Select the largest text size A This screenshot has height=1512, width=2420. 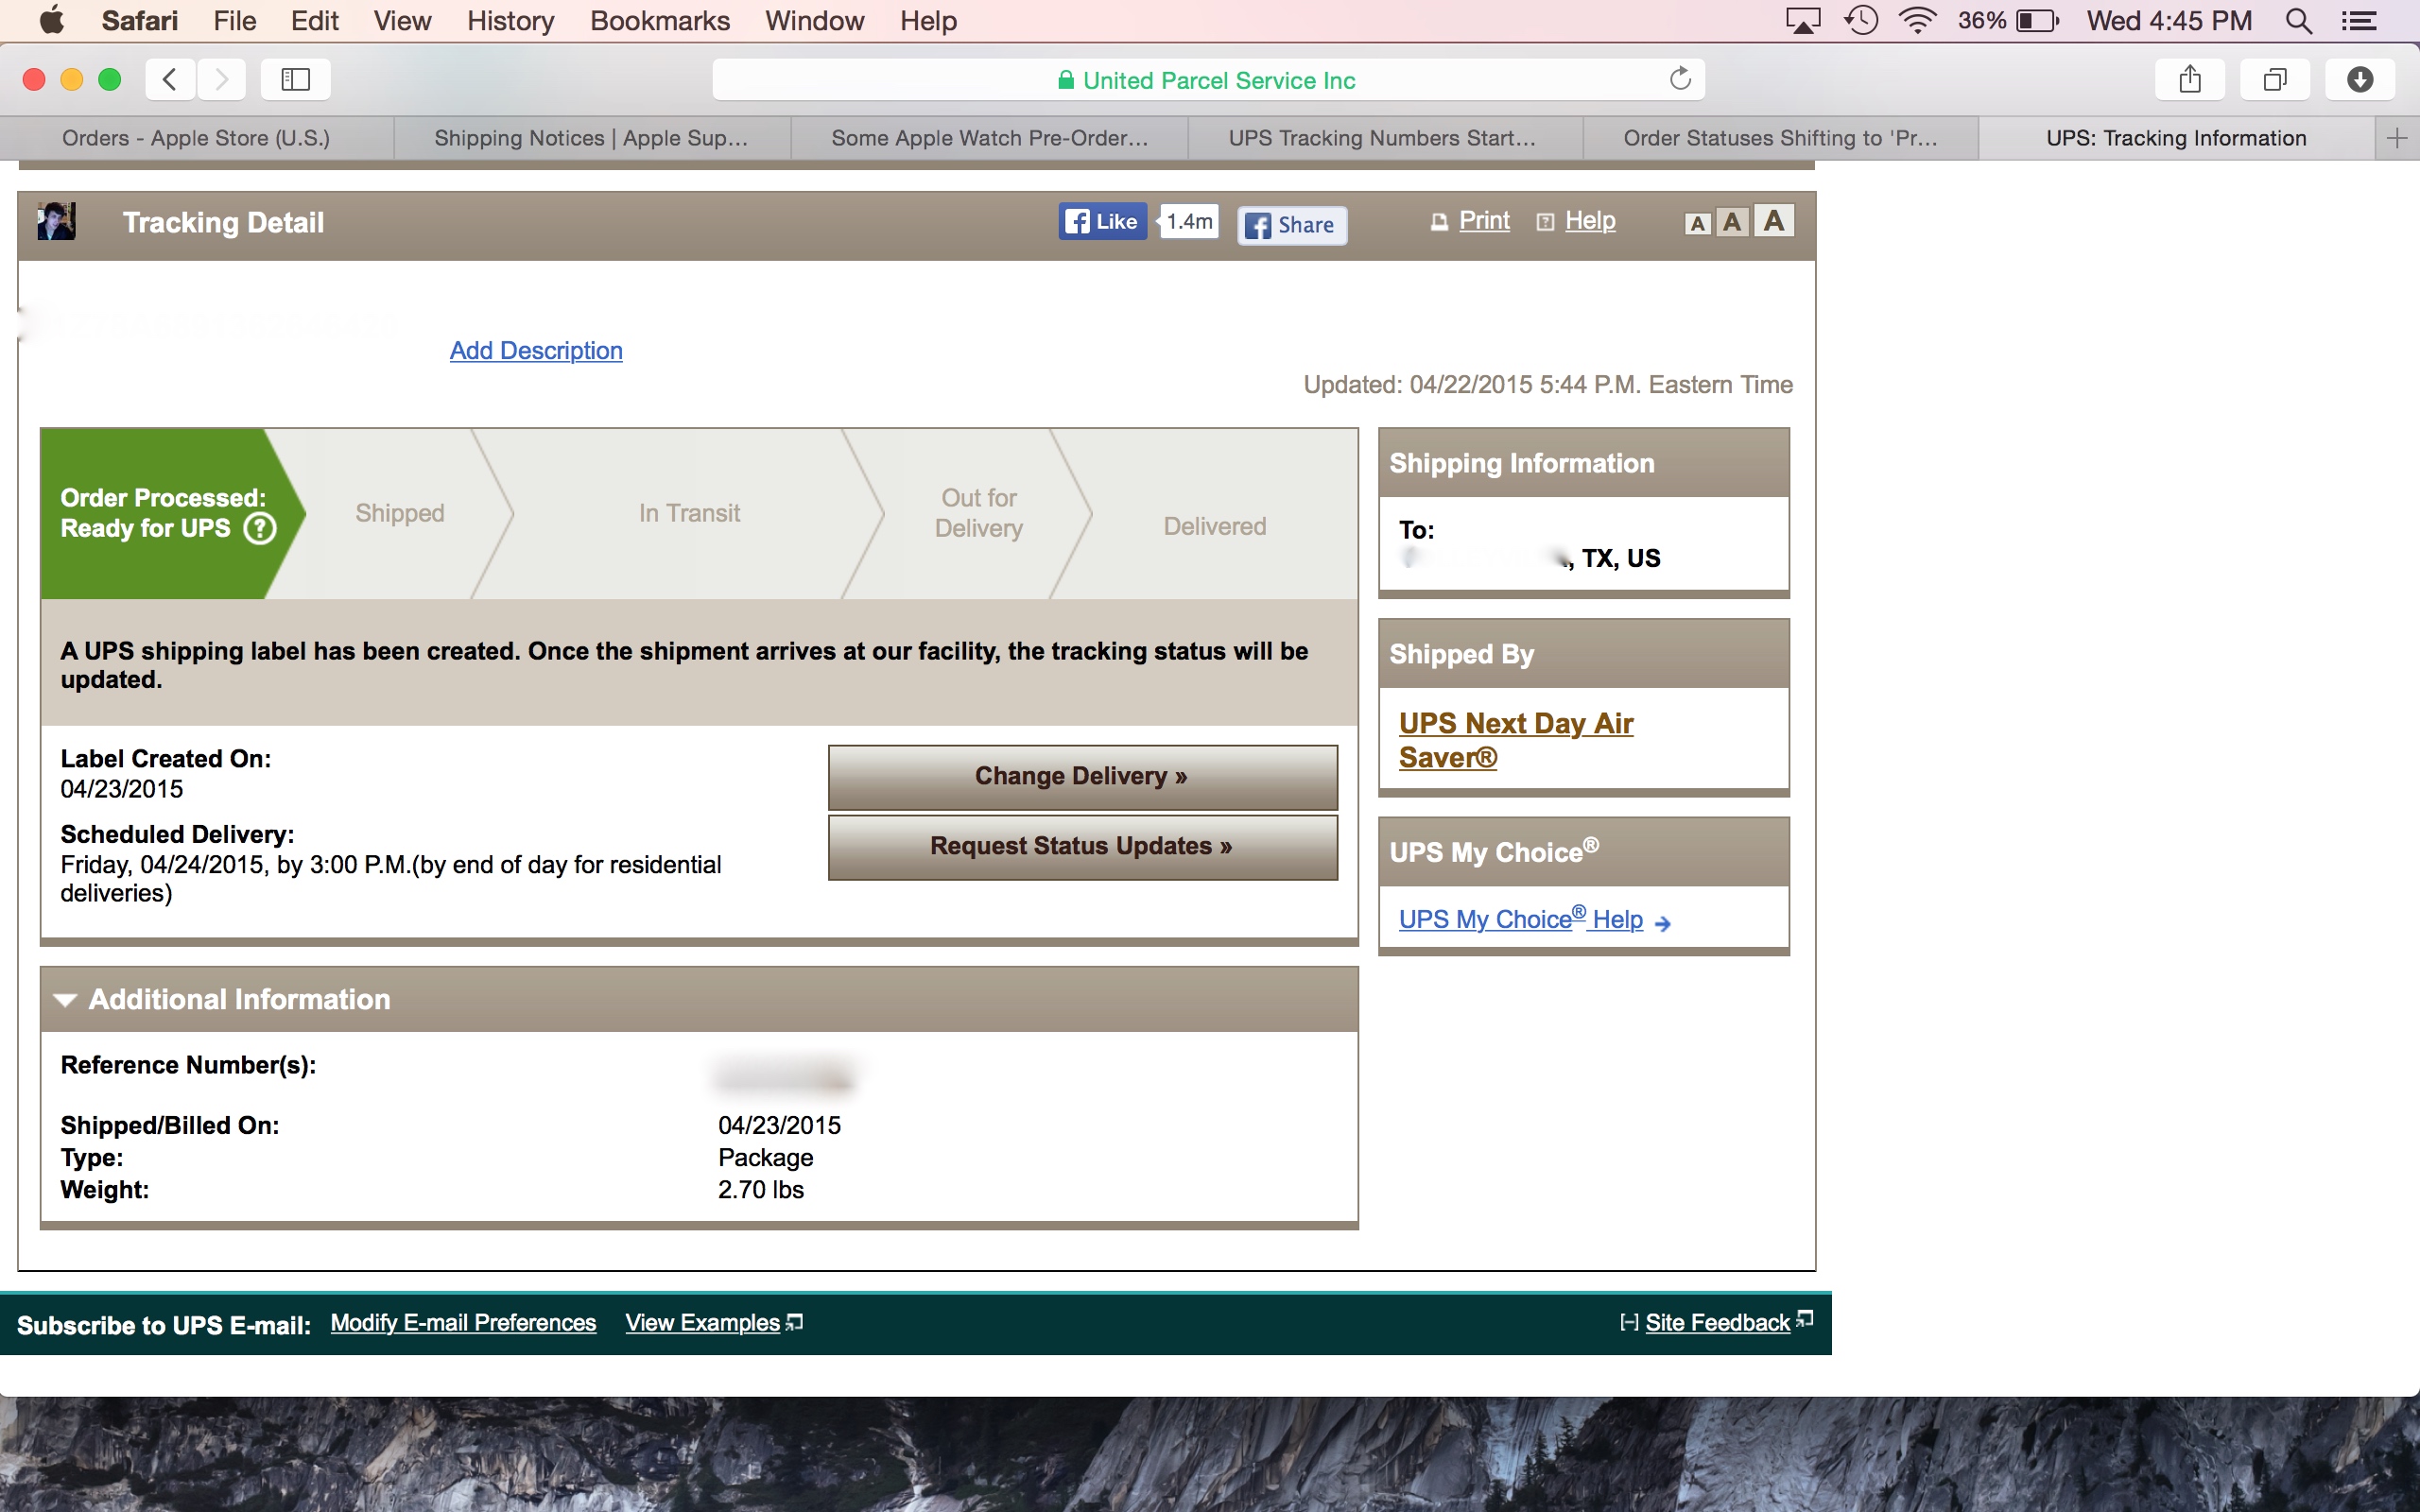[1774, 221]
